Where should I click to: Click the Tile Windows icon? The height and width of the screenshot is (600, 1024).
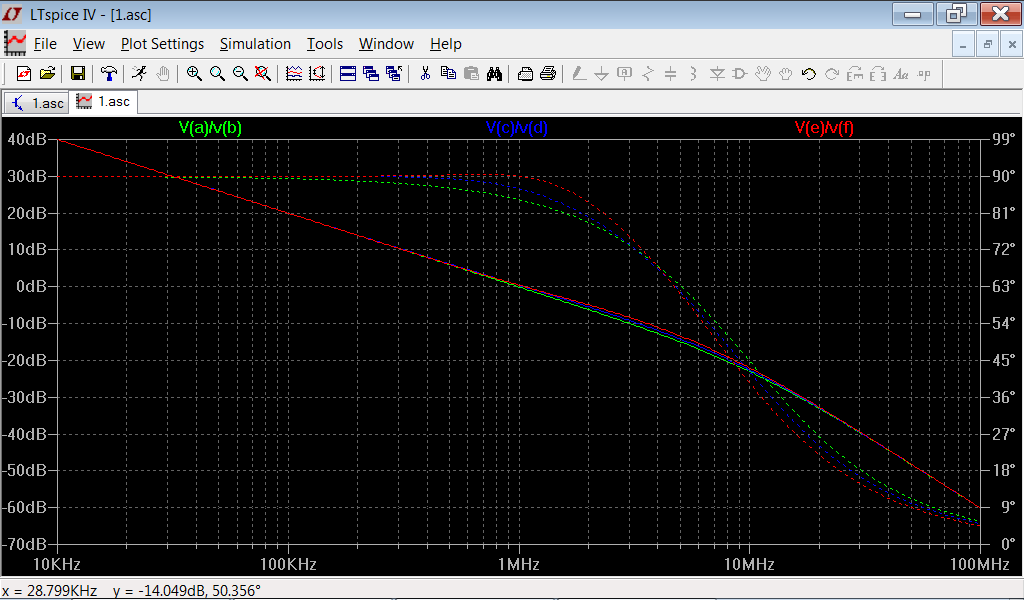coord(348,73)
